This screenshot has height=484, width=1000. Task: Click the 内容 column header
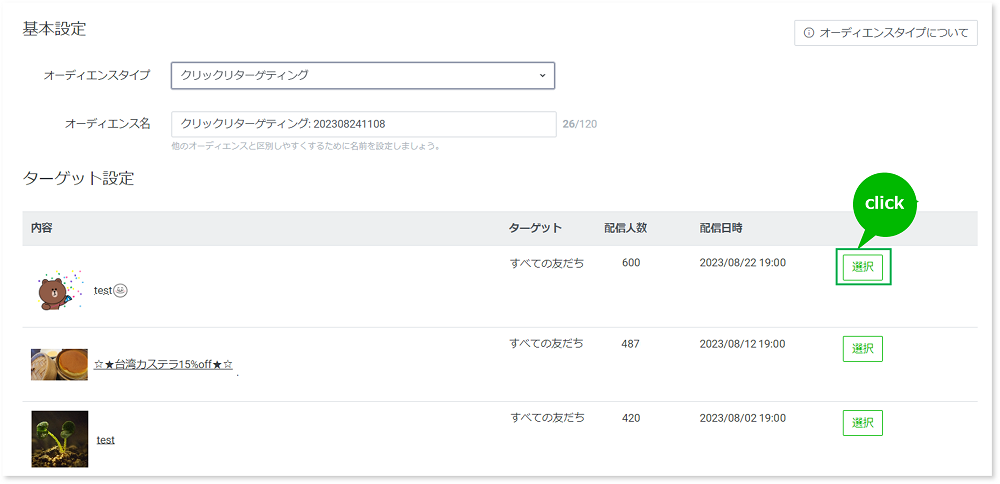[41, 228]
